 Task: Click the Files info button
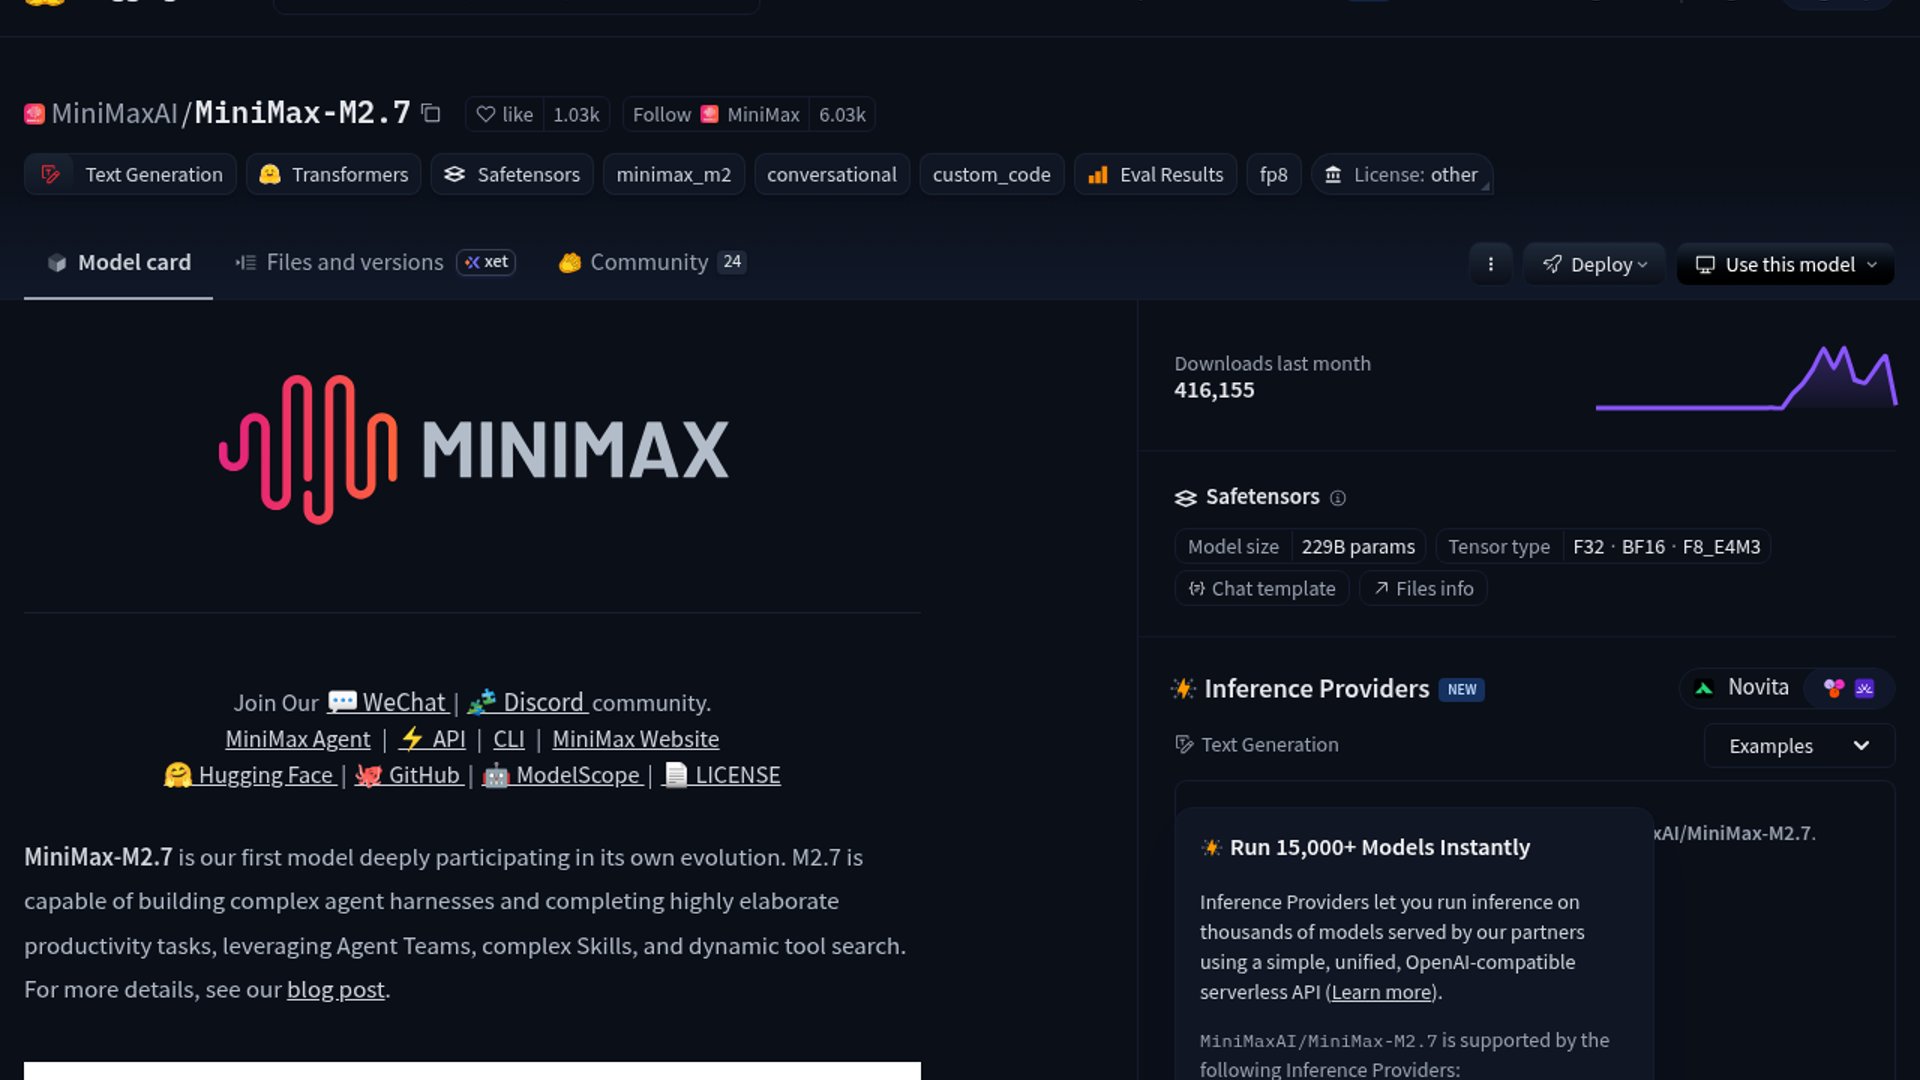[x=1423, y=589]
